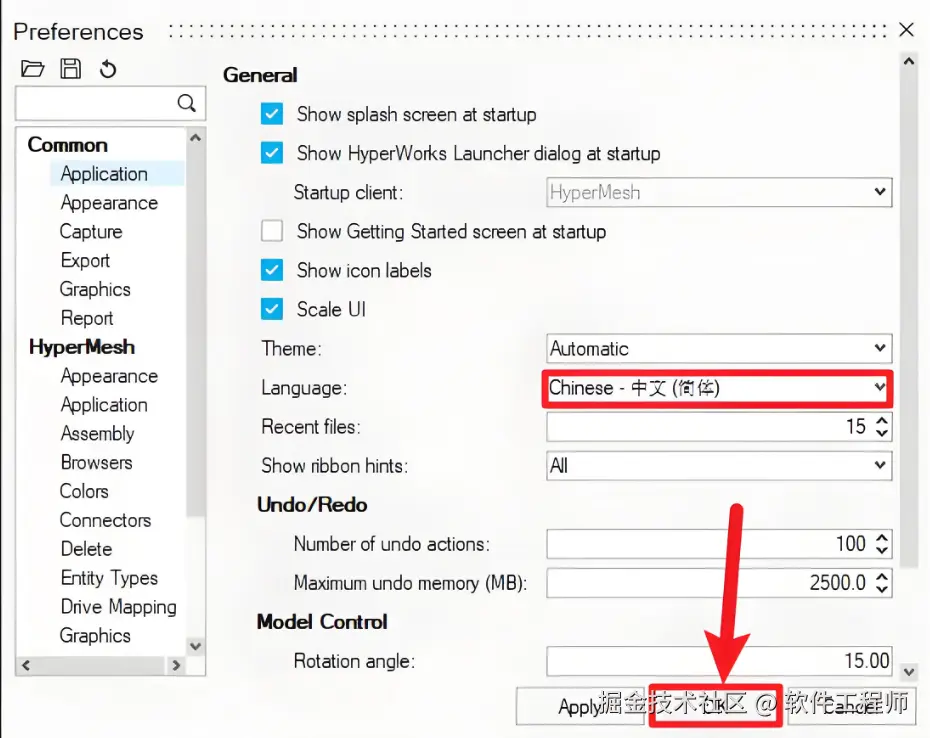This screenshot has height=738, width=930.
Task: Open the Language dropdown showing Chinese
Action: pos(718,388)
